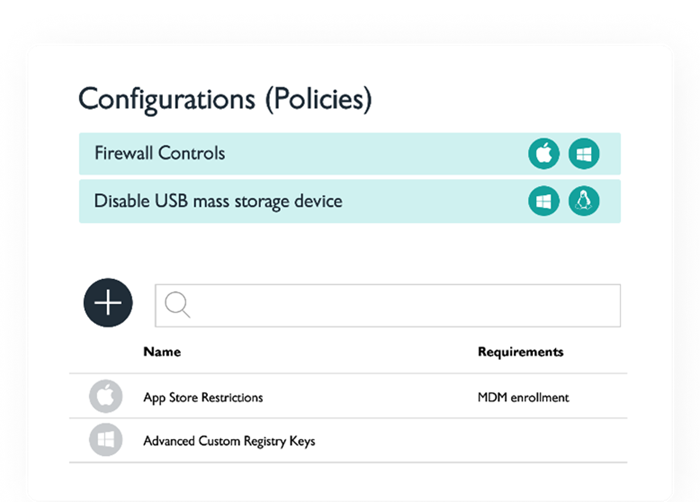The image size is (700, 502).
Task: Click the Apple icon on Firewall Controls
Action: [544, 154]
